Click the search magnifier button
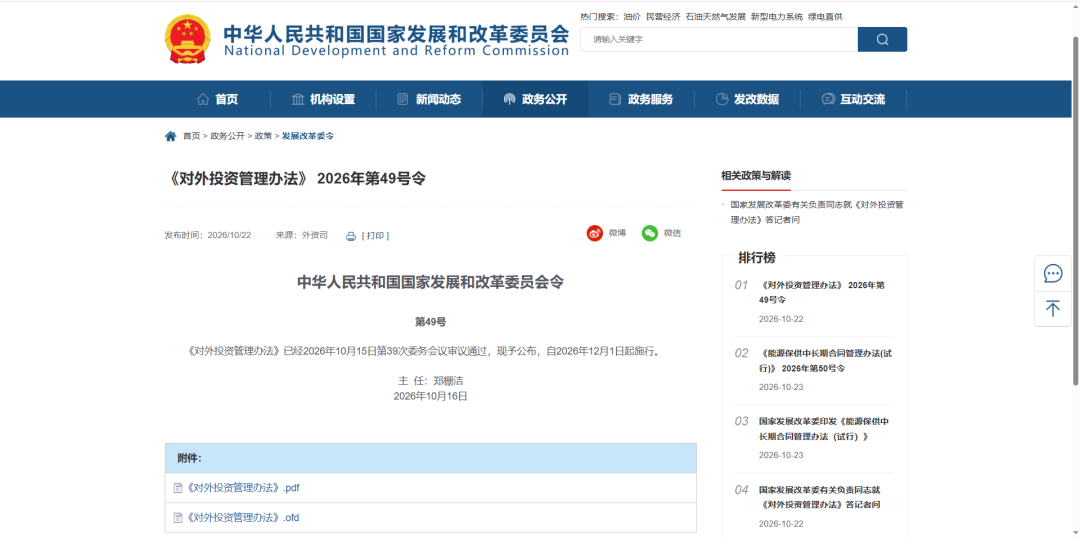This screenshot has height=538, width=1080. click(882, 39)
